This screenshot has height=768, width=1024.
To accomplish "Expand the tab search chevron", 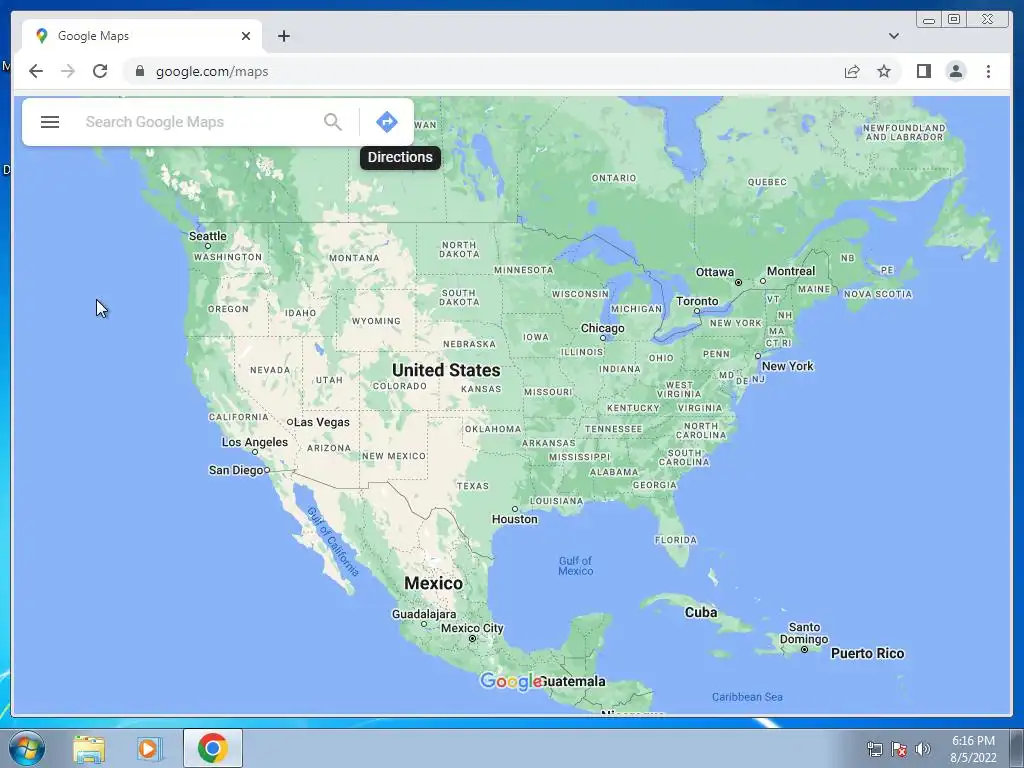I will coord(894,36).
